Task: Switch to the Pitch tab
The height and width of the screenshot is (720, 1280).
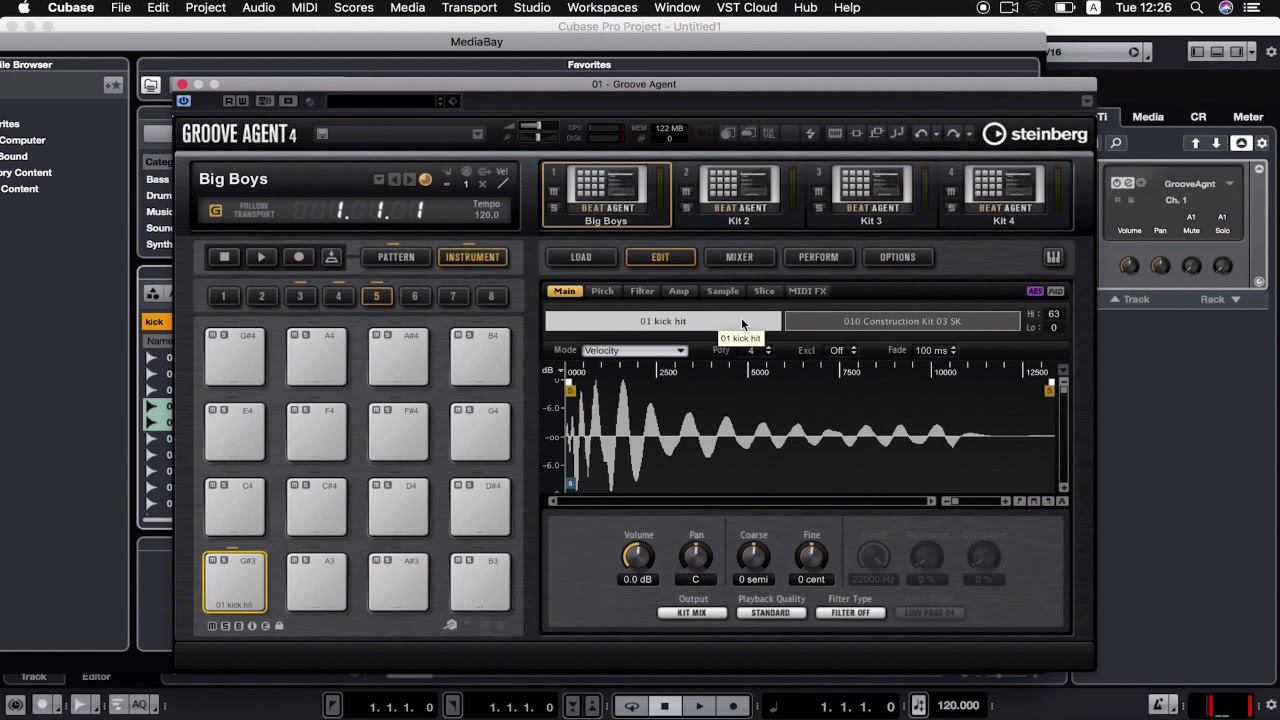Action: pos(602,291)
